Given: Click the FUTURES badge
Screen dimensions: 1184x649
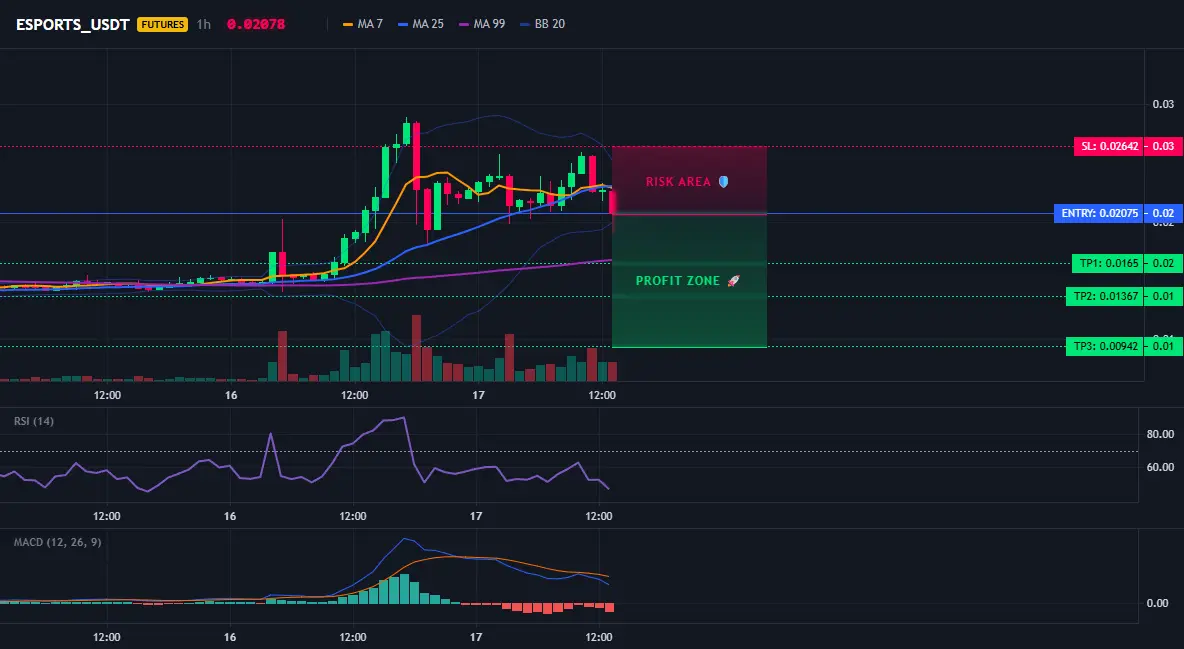Looking at the screenshot, I should pos(162,24).
